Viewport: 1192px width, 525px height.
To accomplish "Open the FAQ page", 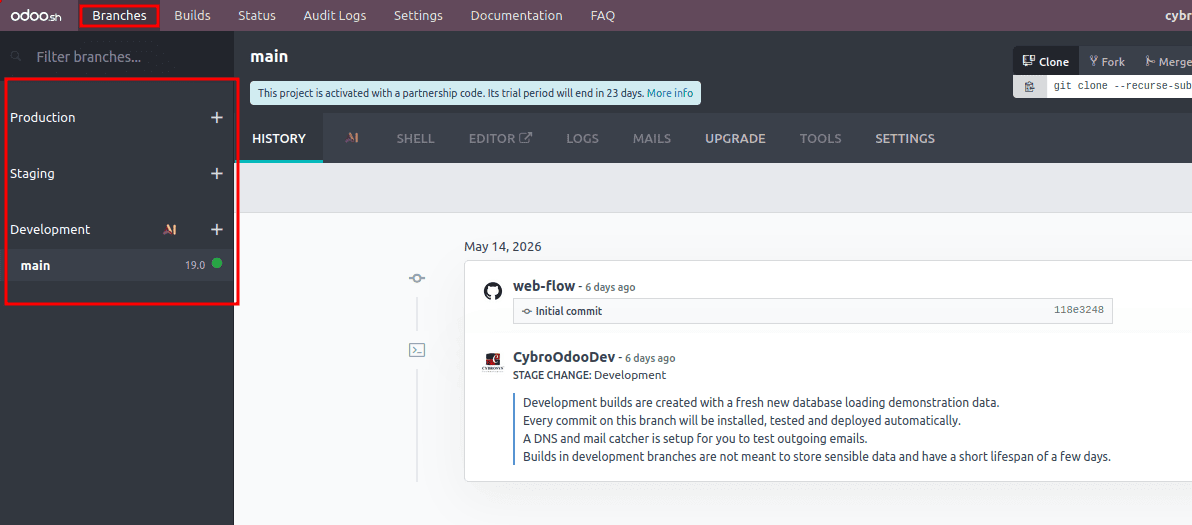I will [x=603, y=15].
